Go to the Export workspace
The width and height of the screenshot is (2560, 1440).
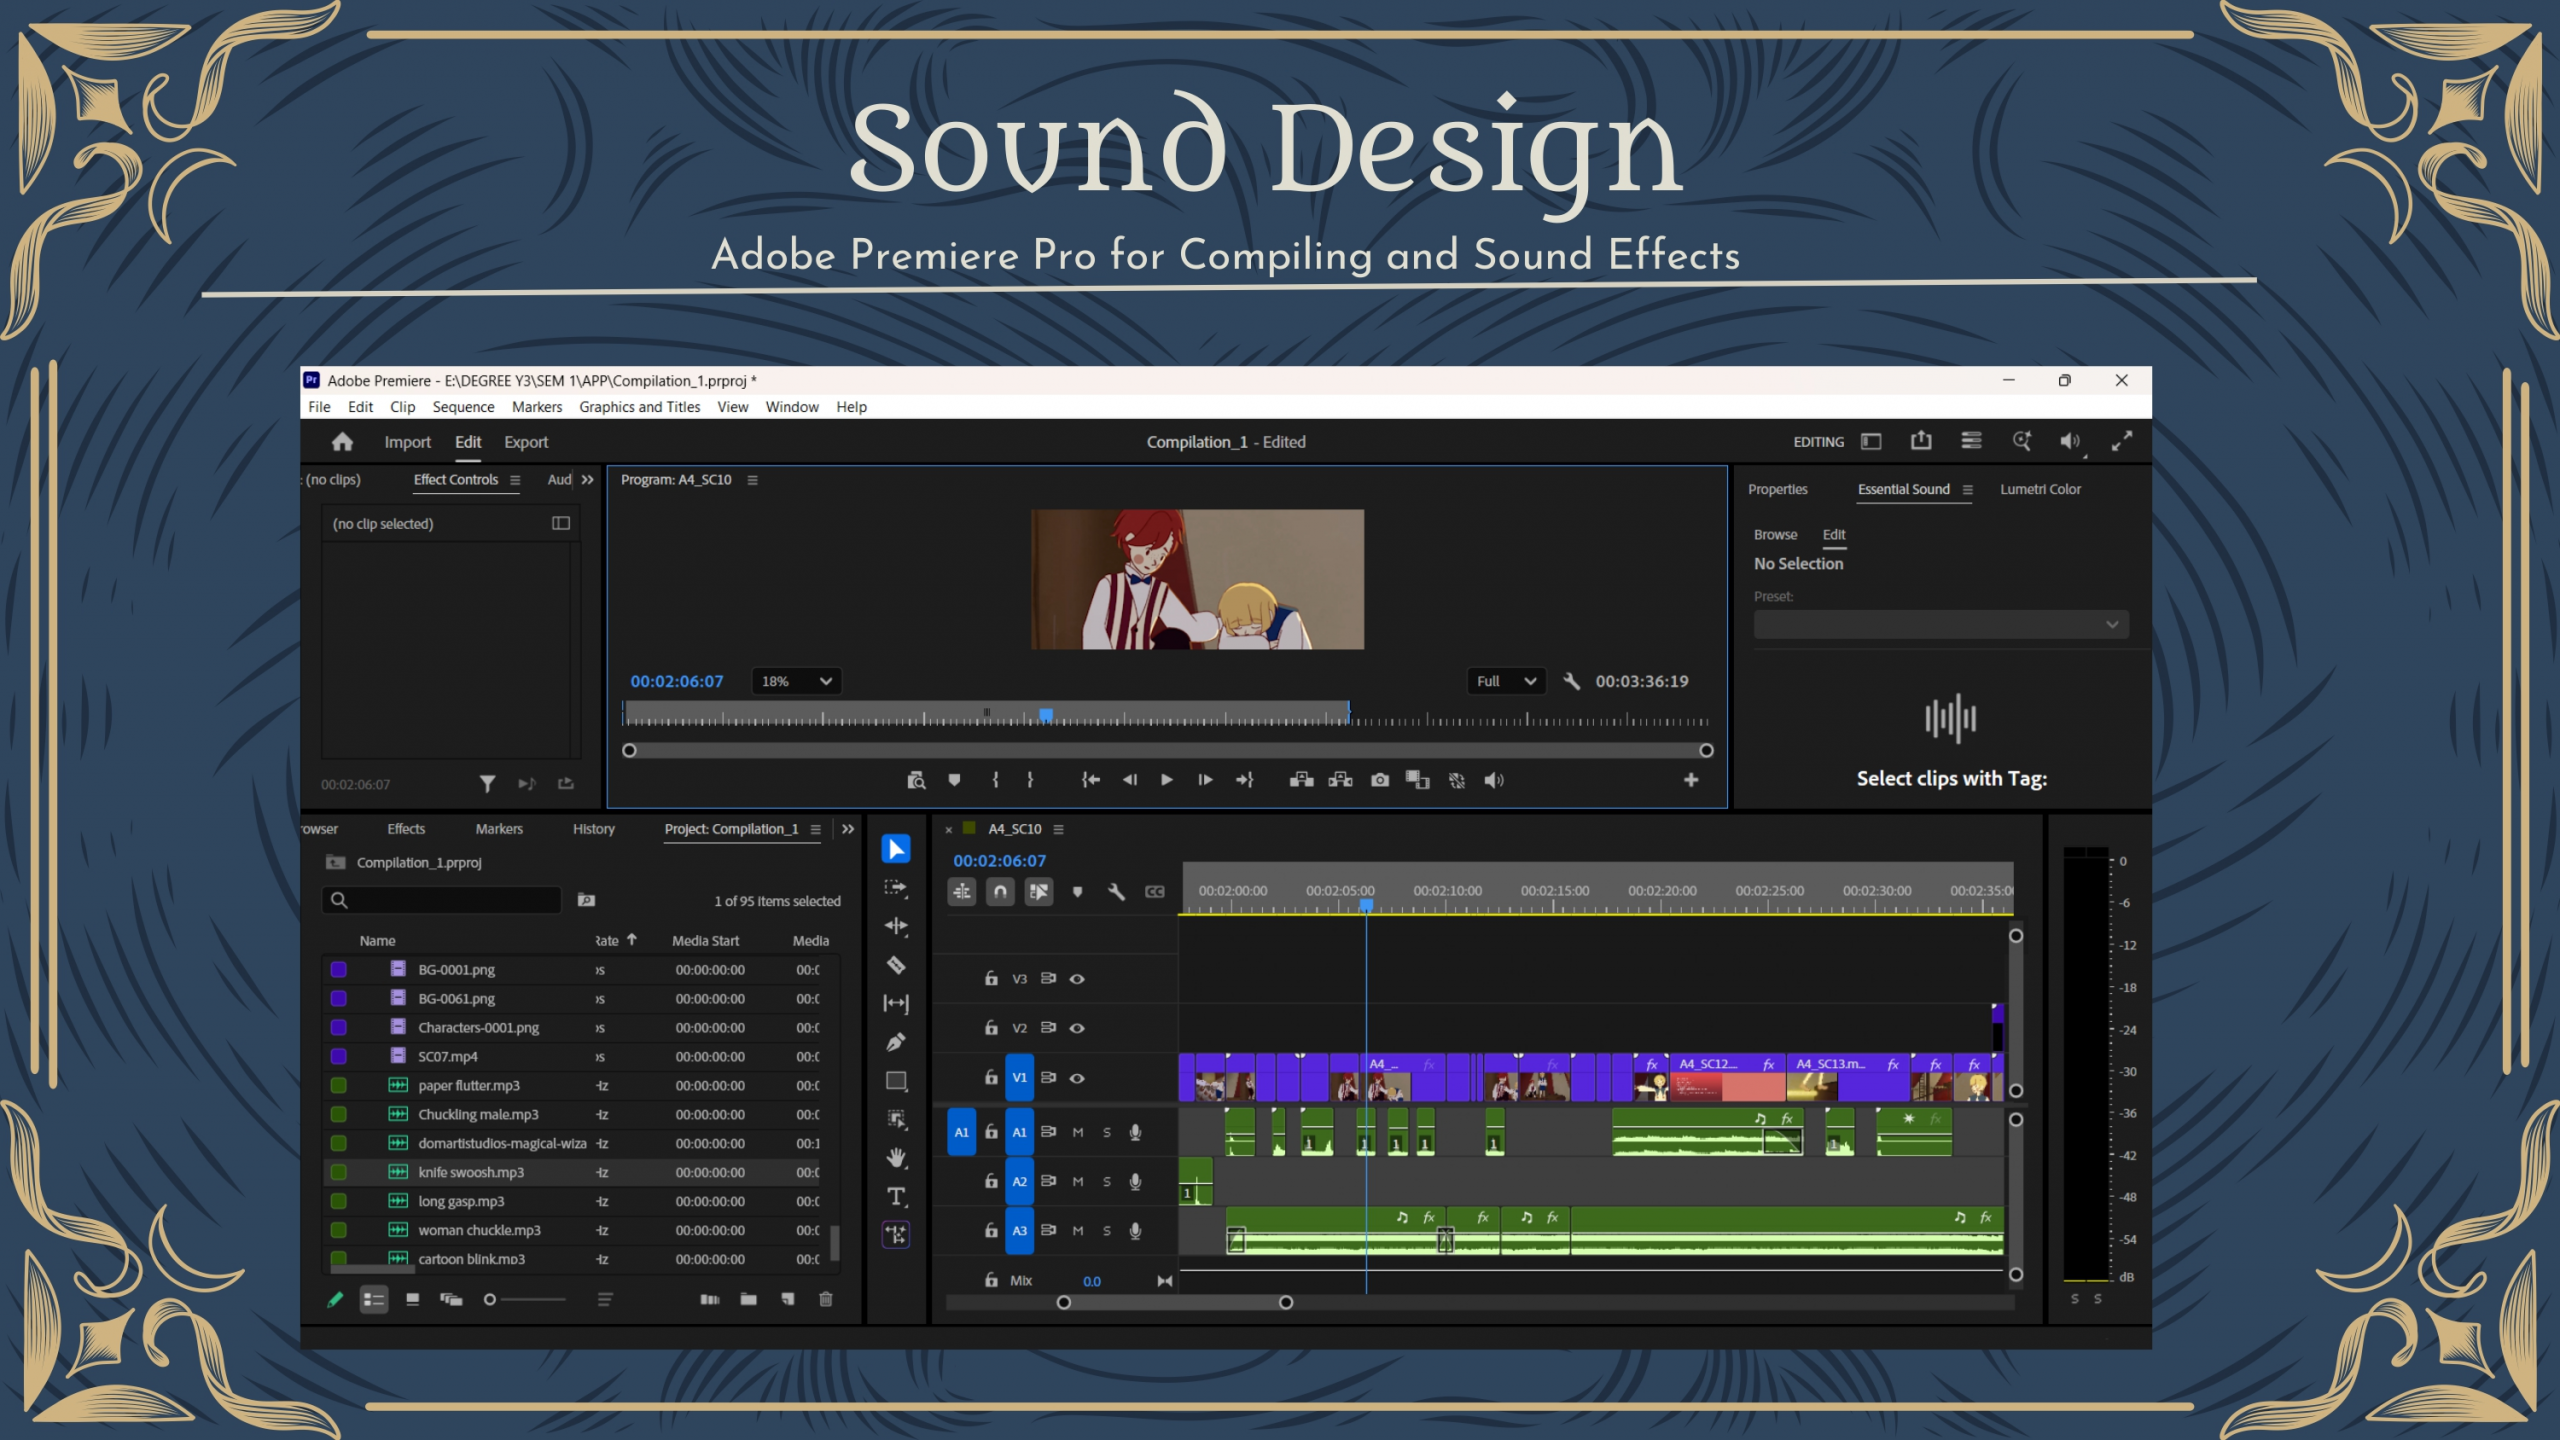[x=526, y=442]
